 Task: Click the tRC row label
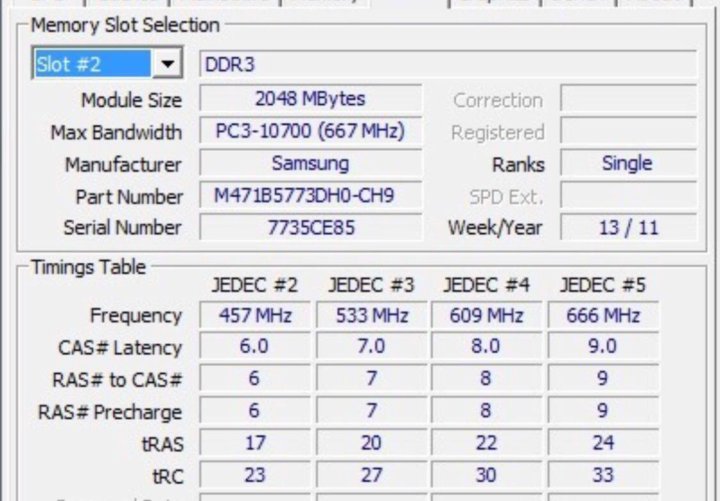coord(168,476)
